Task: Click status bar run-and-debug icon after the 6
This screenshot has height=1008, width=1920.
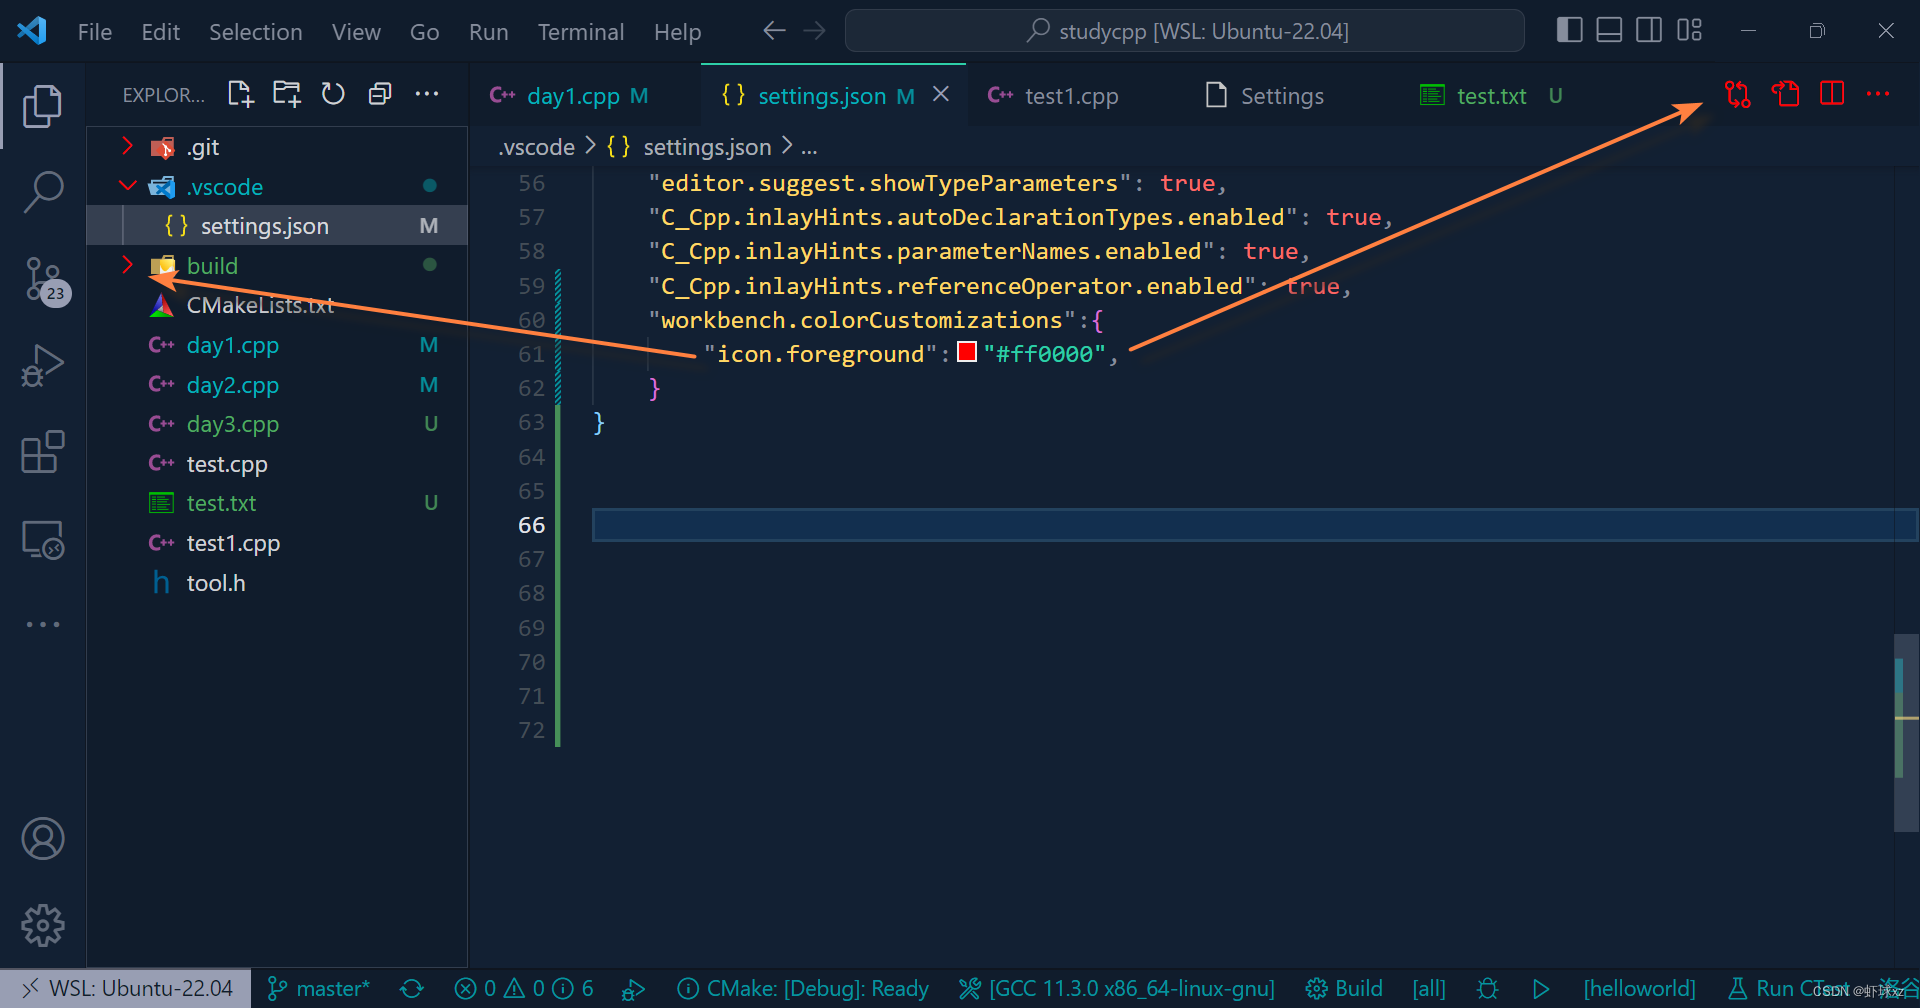Action: click(633, 989)
